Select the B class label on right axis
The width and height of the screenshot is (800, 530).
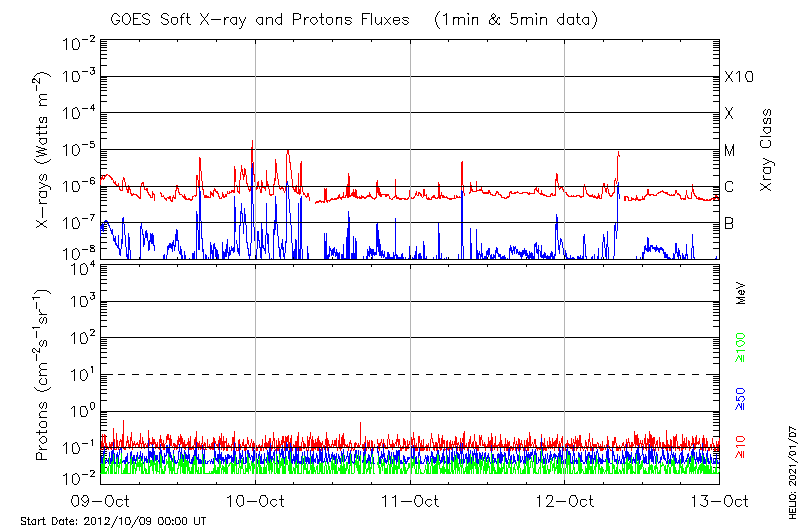(729, 223)
